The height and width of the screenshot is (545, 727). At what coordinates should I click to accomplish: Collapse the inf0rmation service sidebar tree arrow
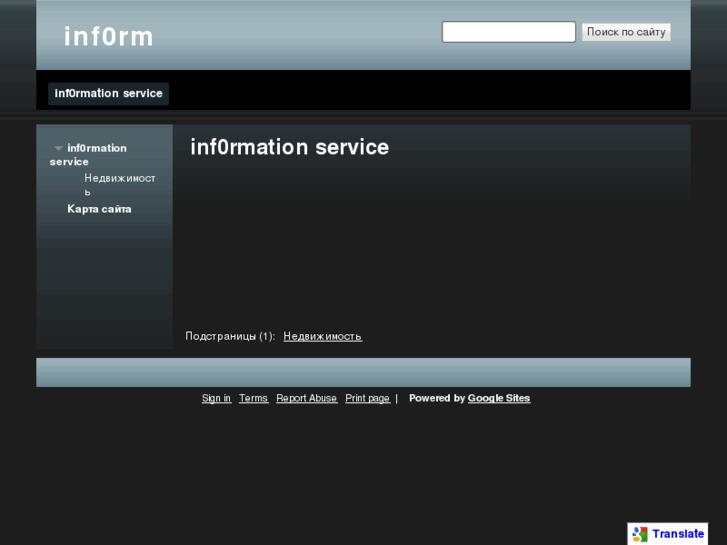click(58, 148)
